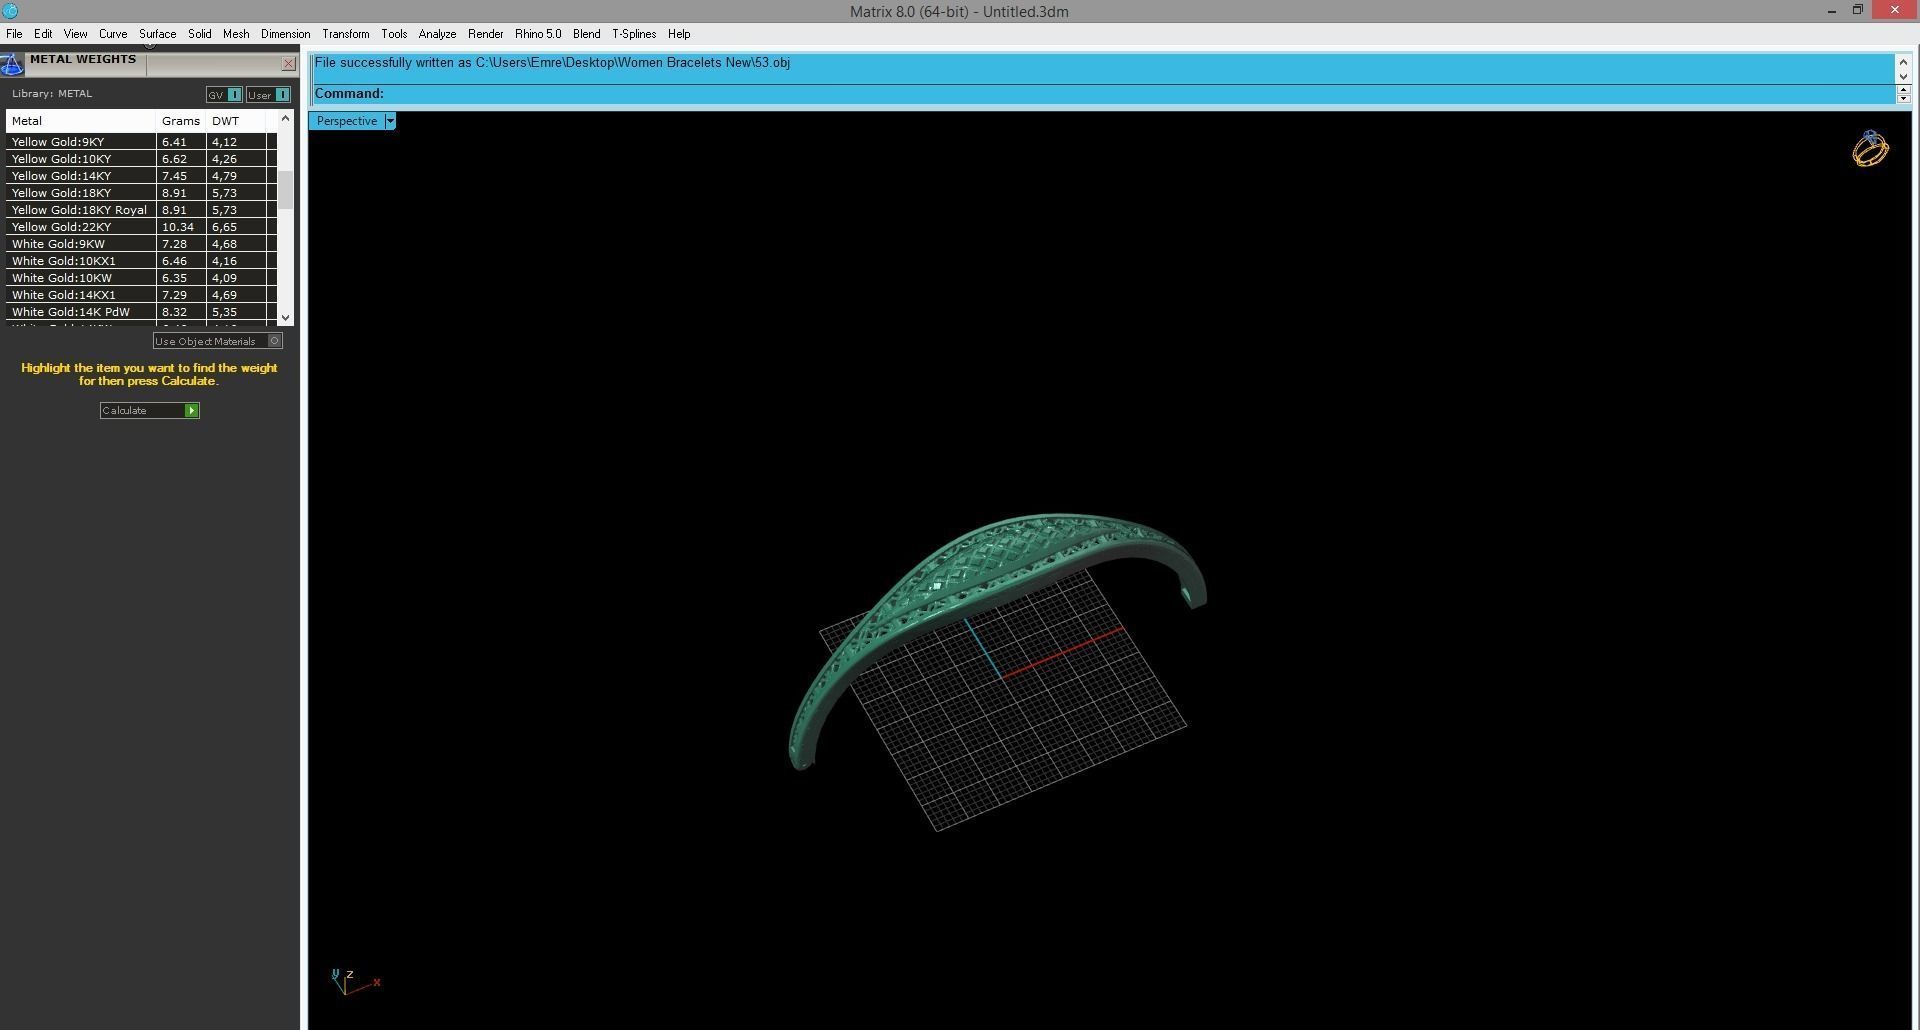Viewport: 1920px width, 1030px height.
Task: Restore down the Matrix window
Action: coord(1857,11)
